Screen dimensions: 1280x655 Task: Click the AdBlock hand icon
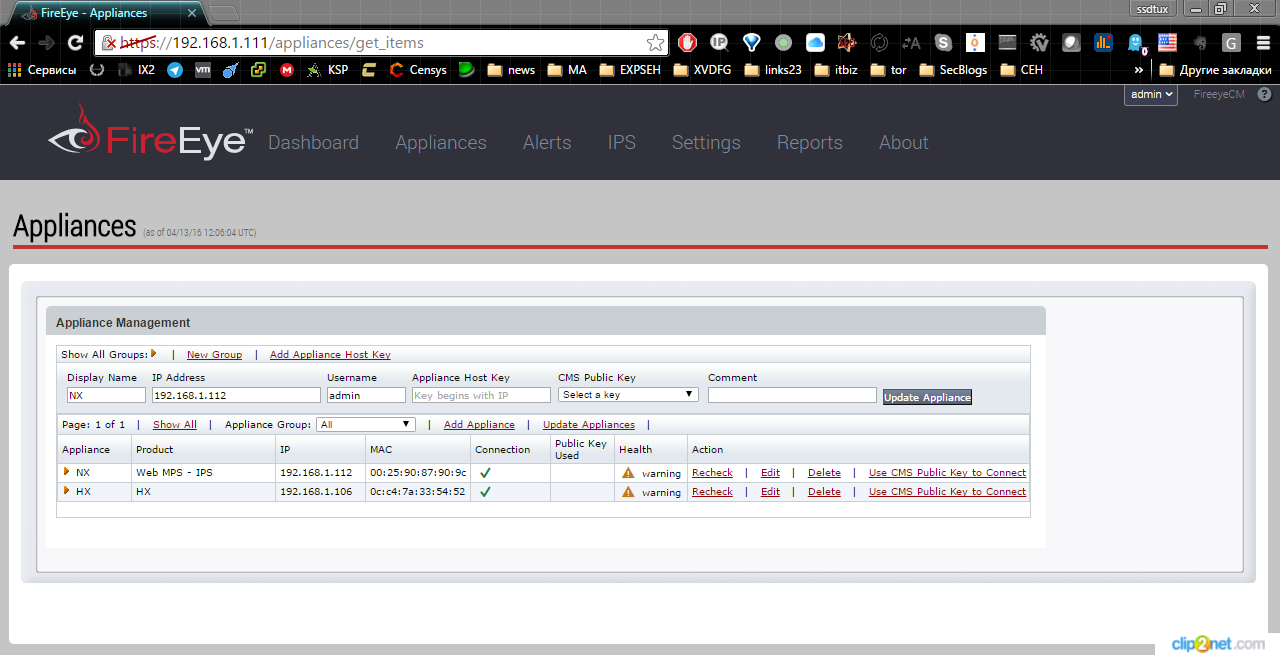[x=686, y=42]
